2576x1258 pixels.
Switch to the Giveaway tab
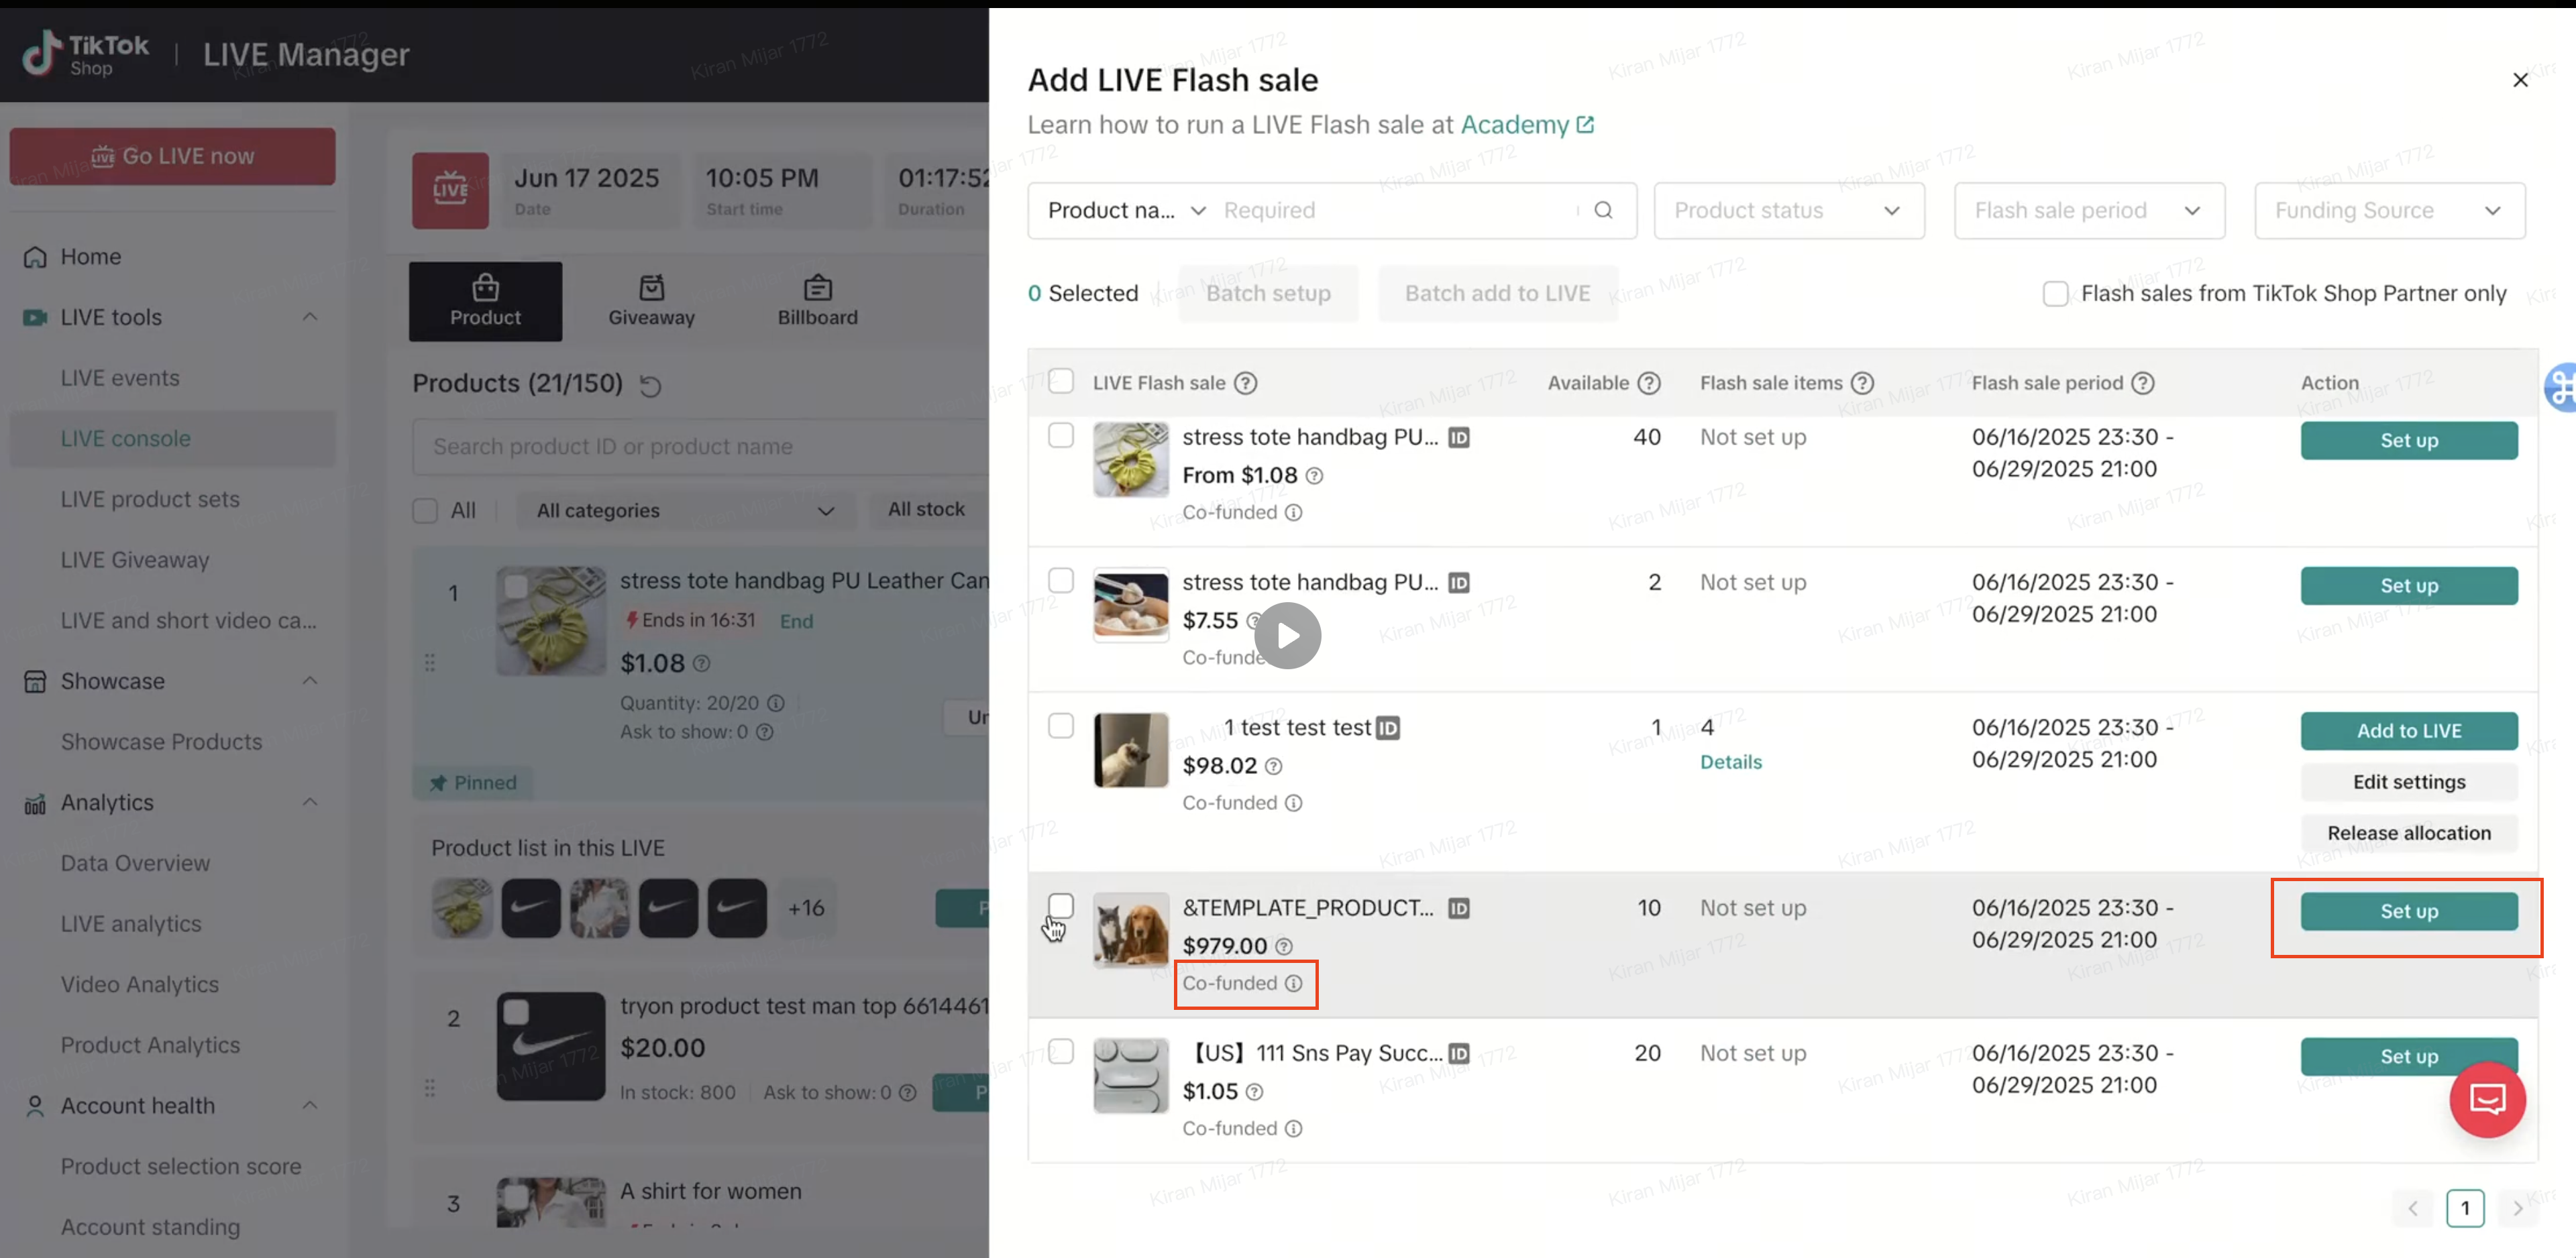(651, 301)
